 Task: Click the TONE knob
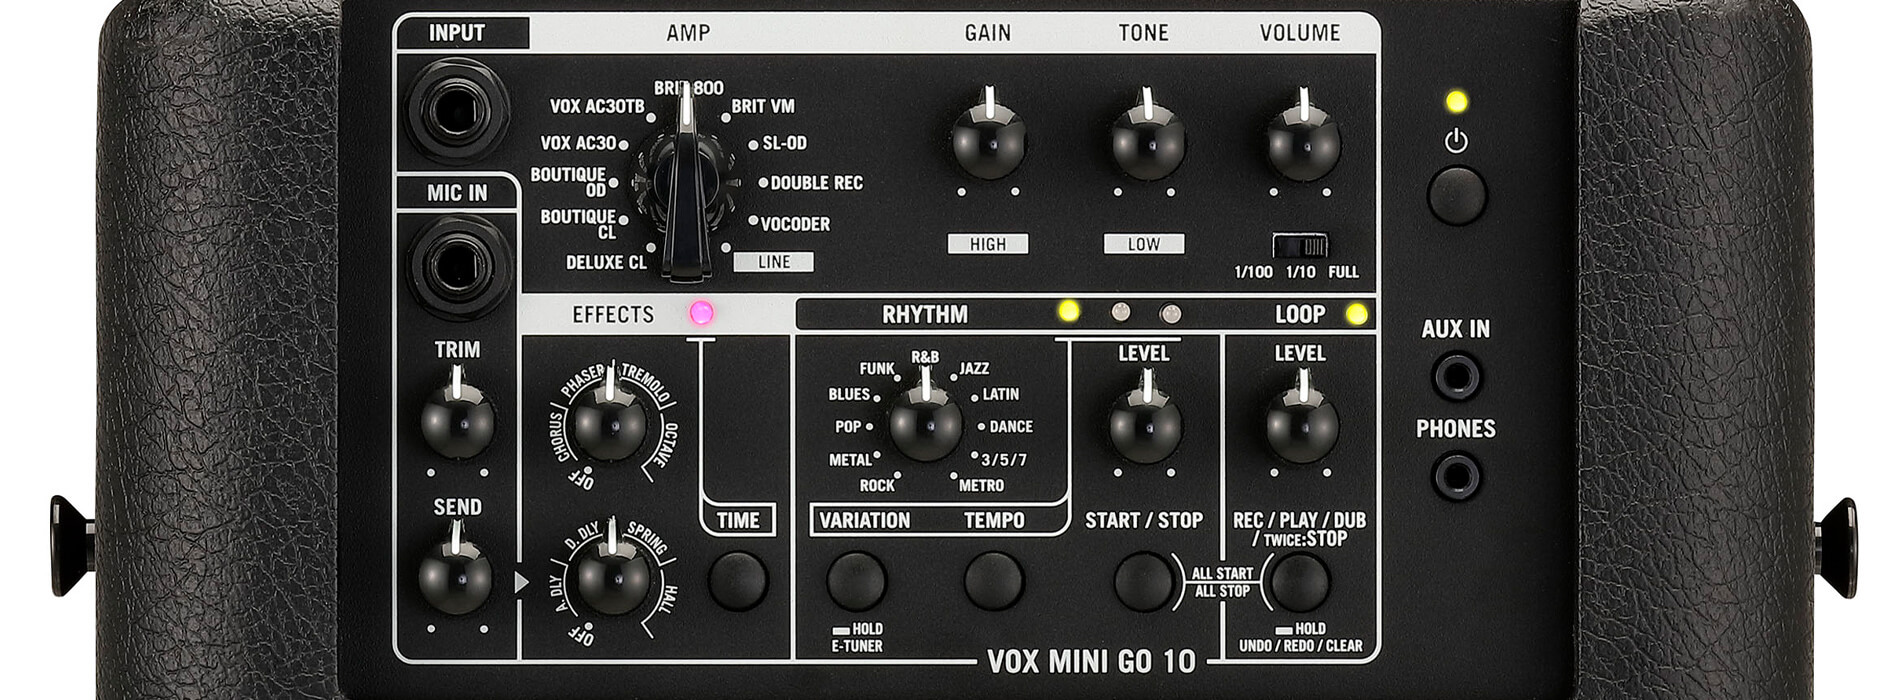[1147, 142]
